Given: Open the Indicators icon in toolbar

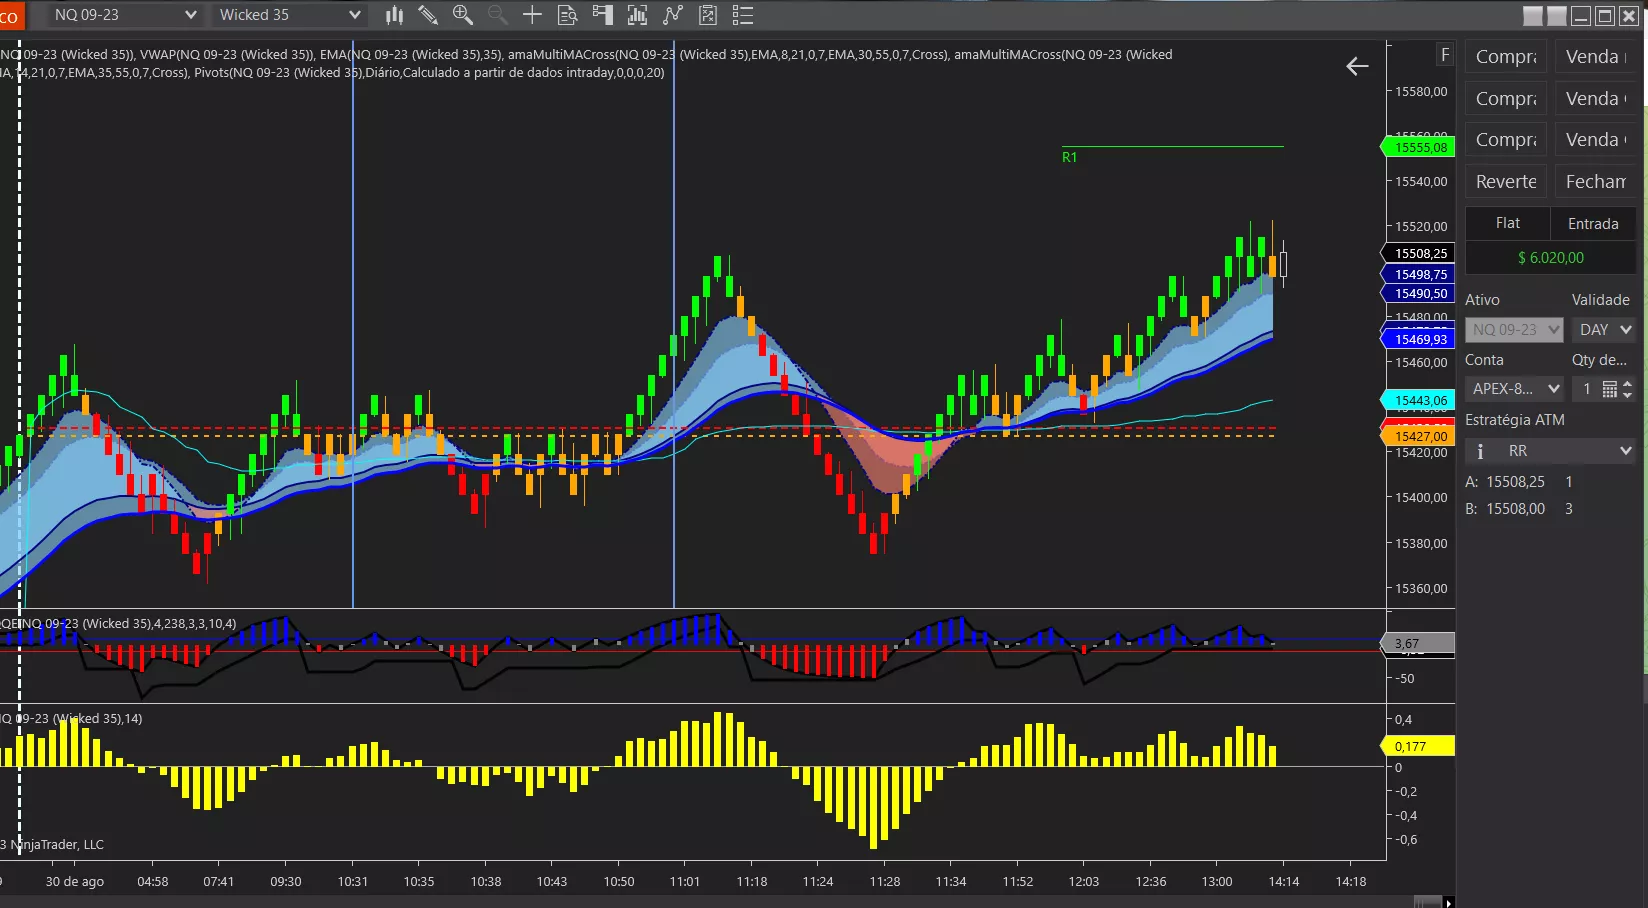Looking at the screenshot, I should [x=673, y=15].
